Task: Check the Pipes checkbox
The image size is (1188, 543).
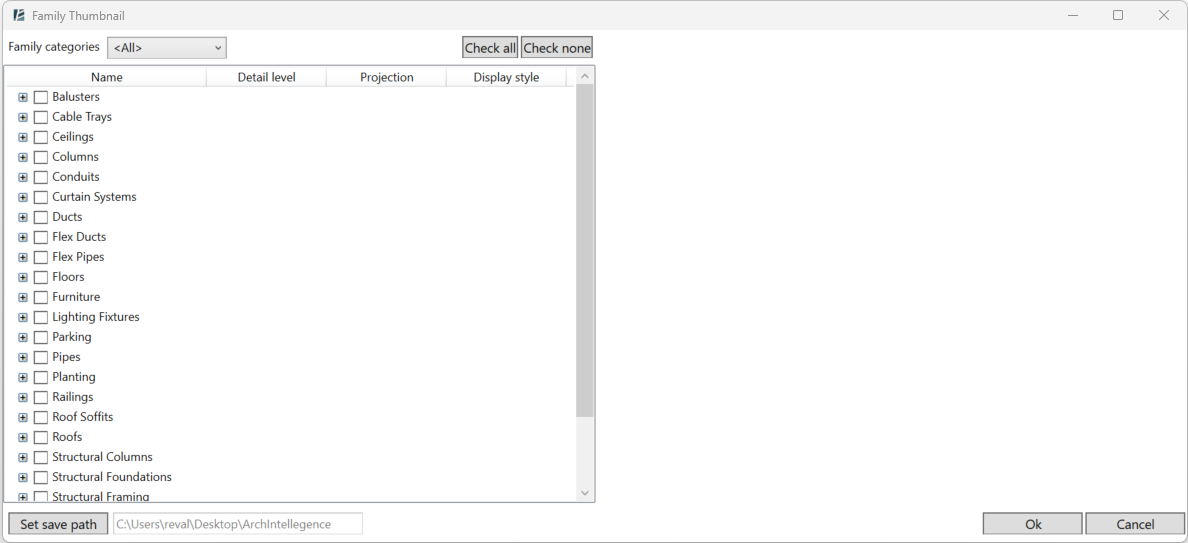Action: point(41,357)
